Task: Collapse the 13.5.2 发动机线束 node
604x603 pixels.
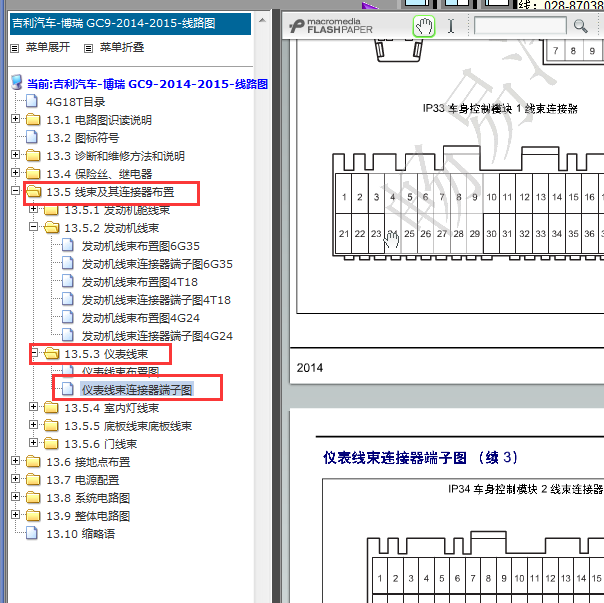Action: (x=34, y=227)
